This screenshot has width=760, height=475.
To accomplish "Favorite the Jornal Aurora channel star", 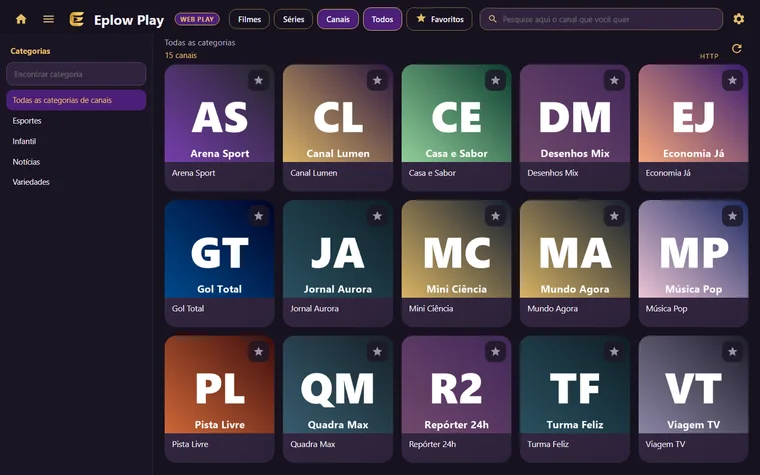I will pos(377,216).
